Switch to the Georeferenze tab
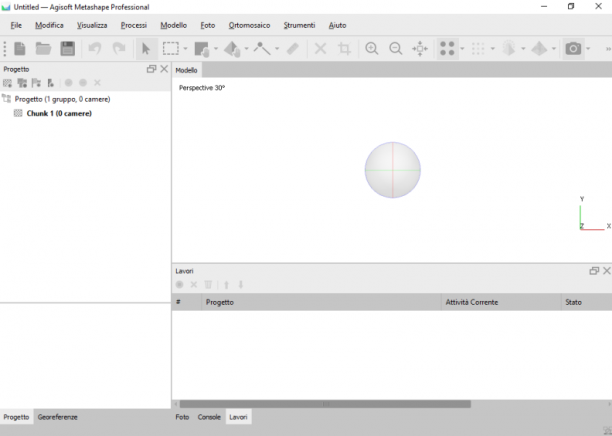 (x=58, y=417)
